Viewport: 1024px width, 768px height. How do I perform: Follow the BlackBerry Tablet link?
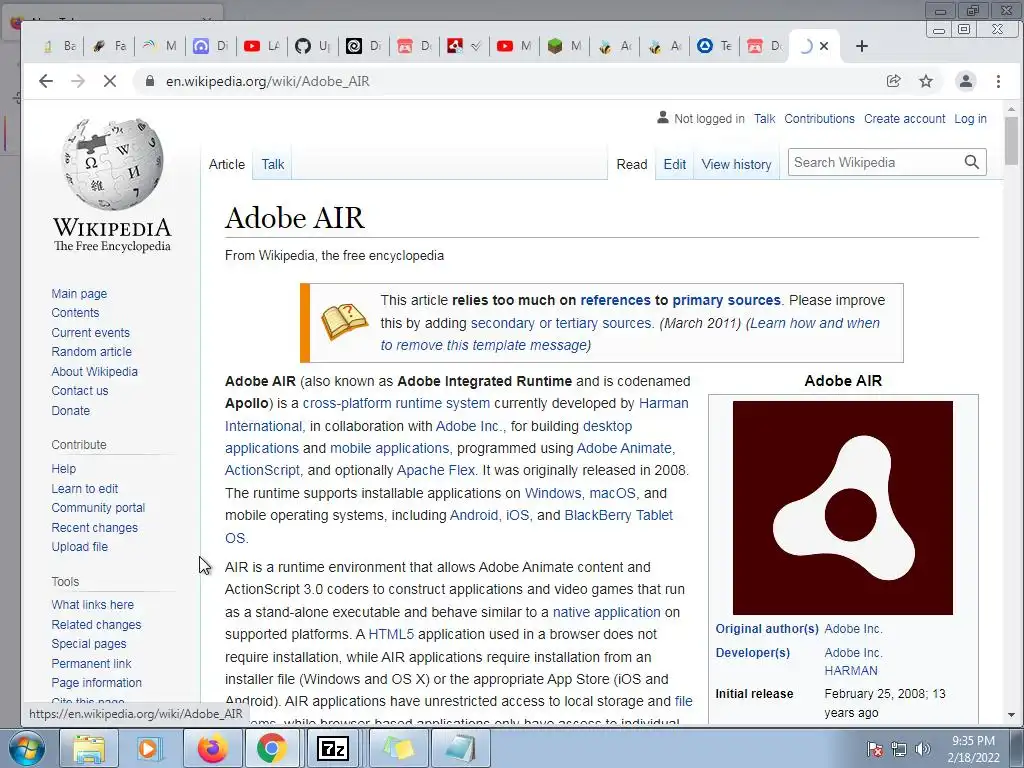618,515
